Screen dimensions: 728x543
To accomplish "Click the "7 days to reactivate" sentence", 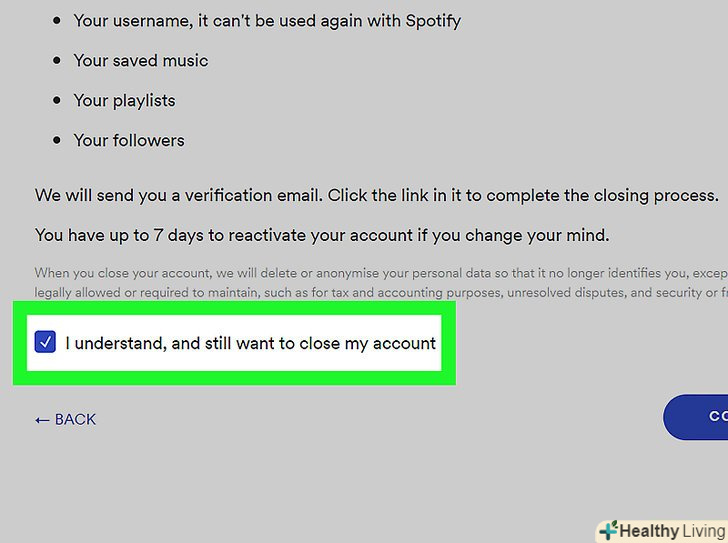I will click(322, 236).
